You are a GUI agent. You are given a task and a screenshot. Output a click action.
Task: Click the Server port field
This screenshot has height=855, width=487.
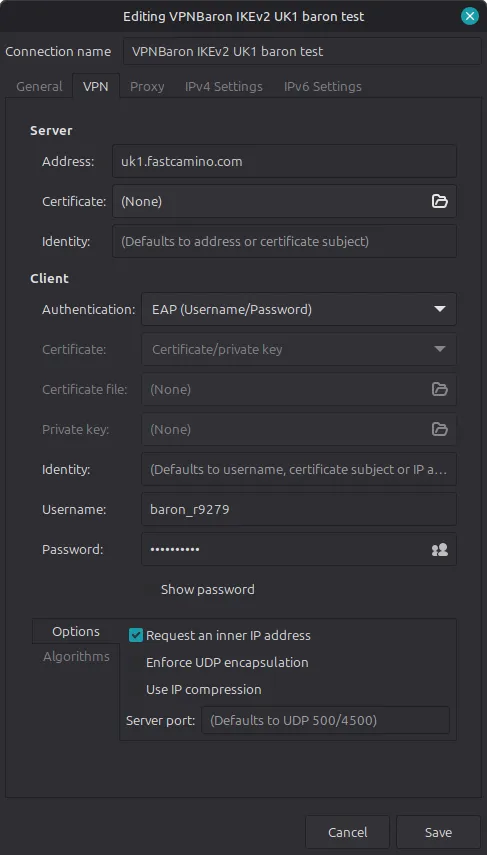pyautogui.click(x=325, y=720)
